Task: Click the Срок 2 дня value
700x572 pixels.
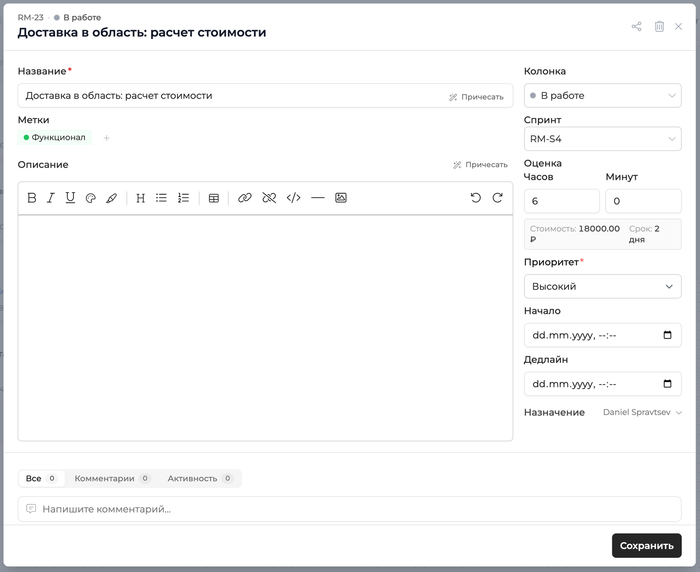Action: pyautogui.click(x=644, y=234)
